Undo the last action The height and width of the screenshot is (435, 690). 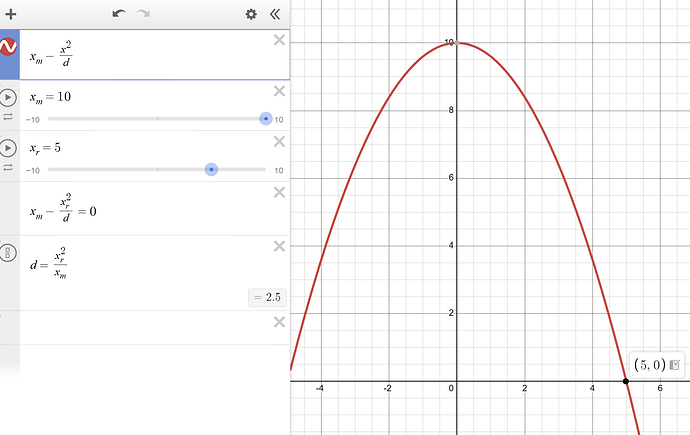119,14
